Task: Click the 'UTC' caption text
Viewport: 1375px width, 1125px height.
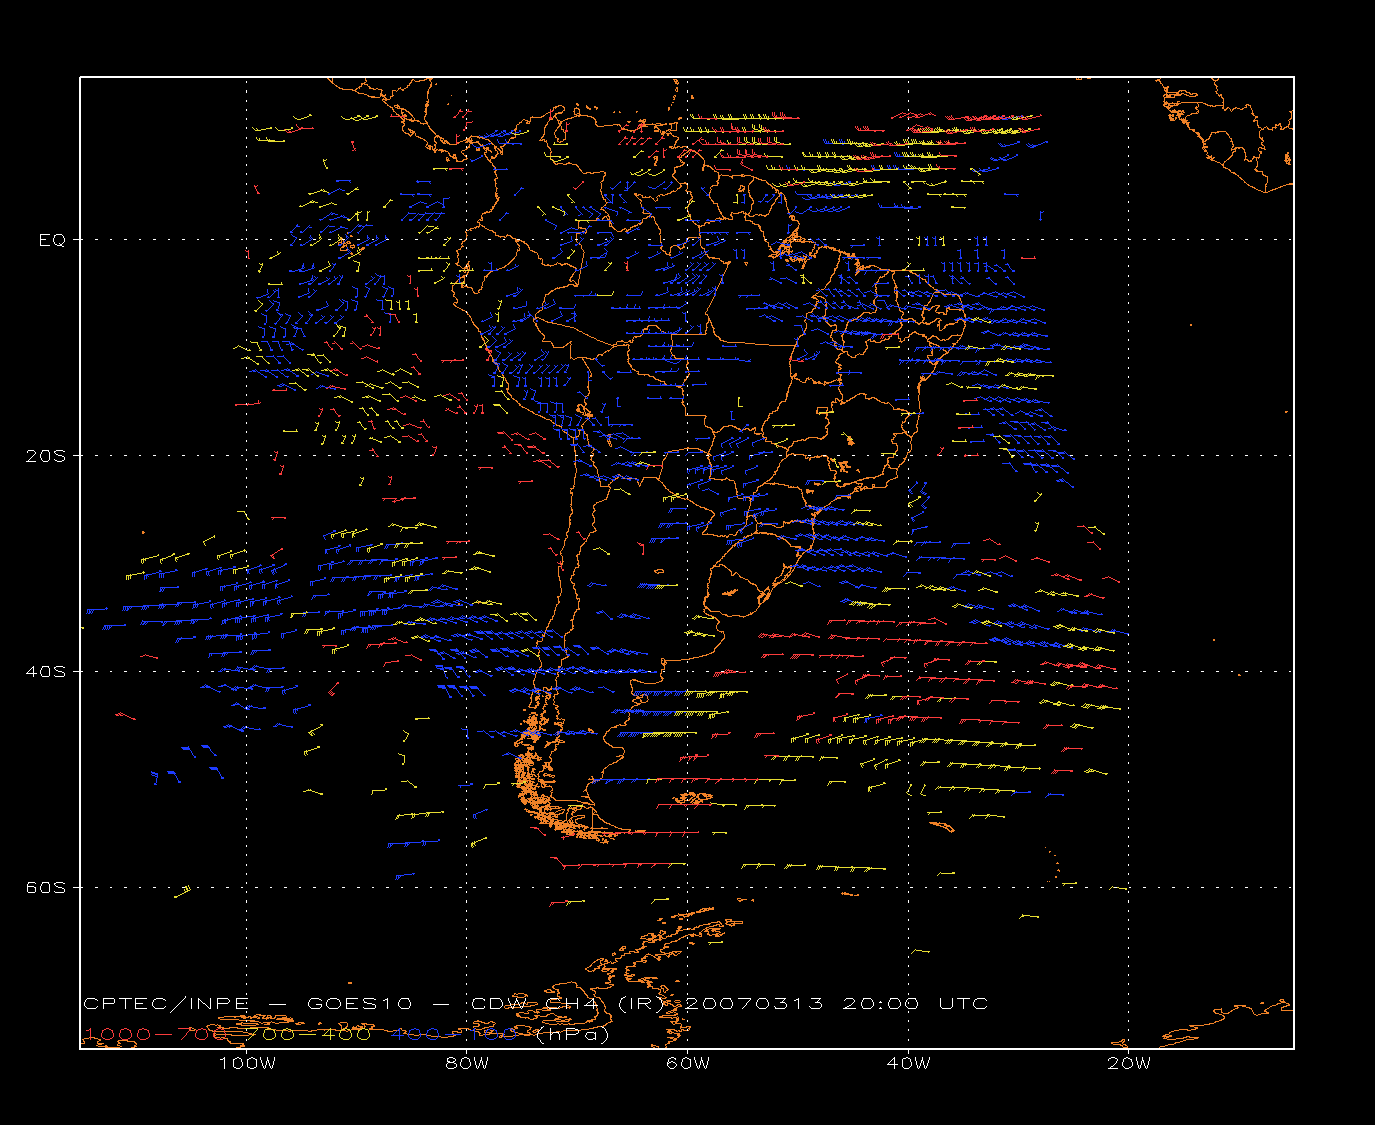Action: click(963, 1003)
